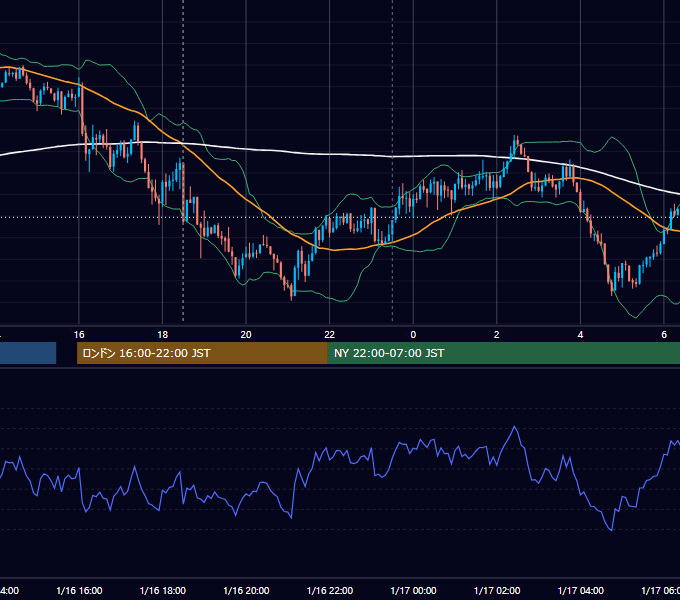The height and width of the screenshot is (600, 680).
Task: Click the 1/16 16:00 time label
Action: (79, 590)
